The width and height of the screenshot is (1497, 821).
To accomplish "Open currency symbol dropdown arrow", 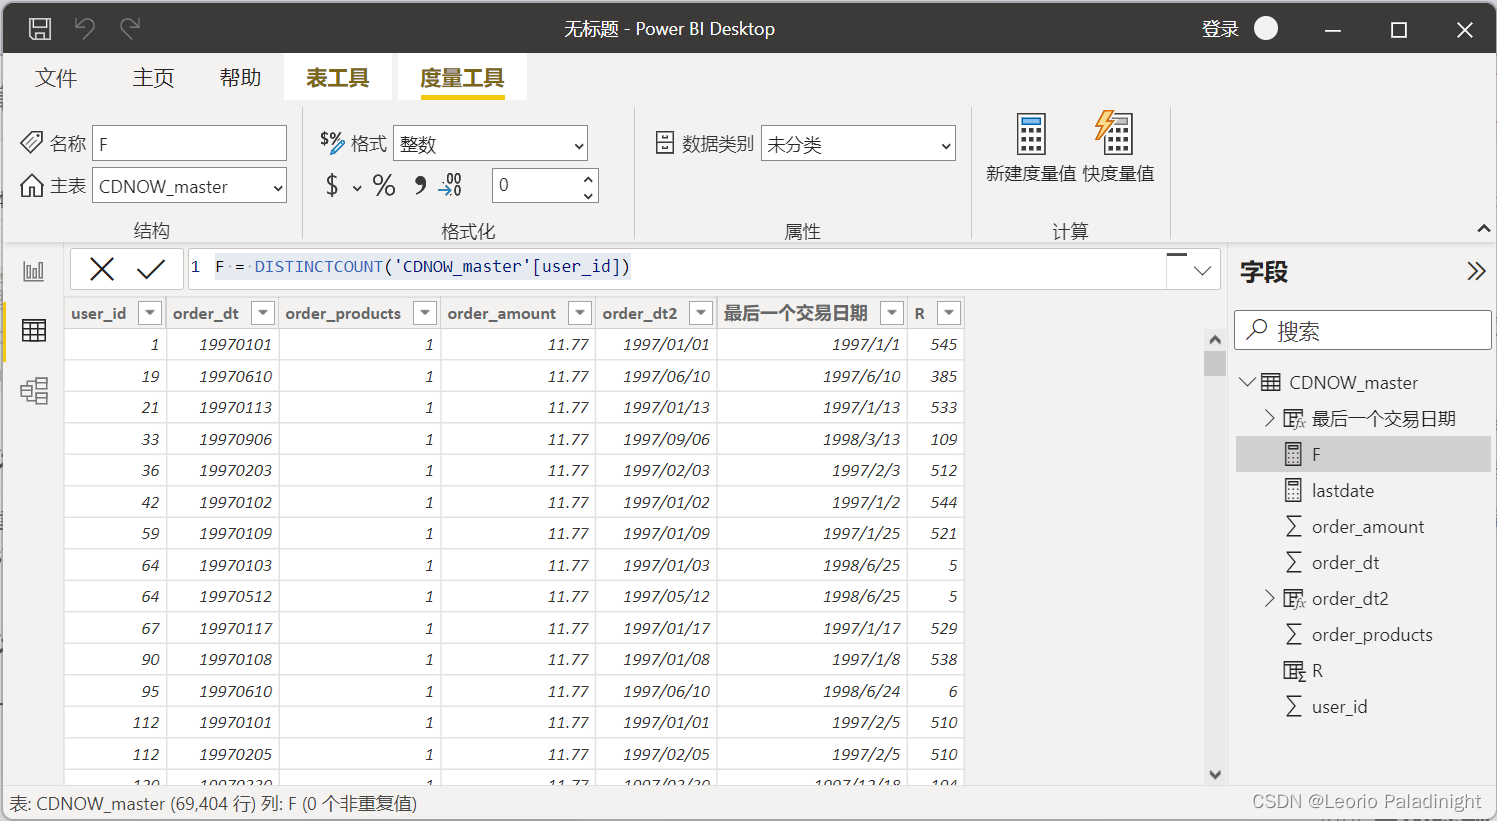I will [357, 187].
